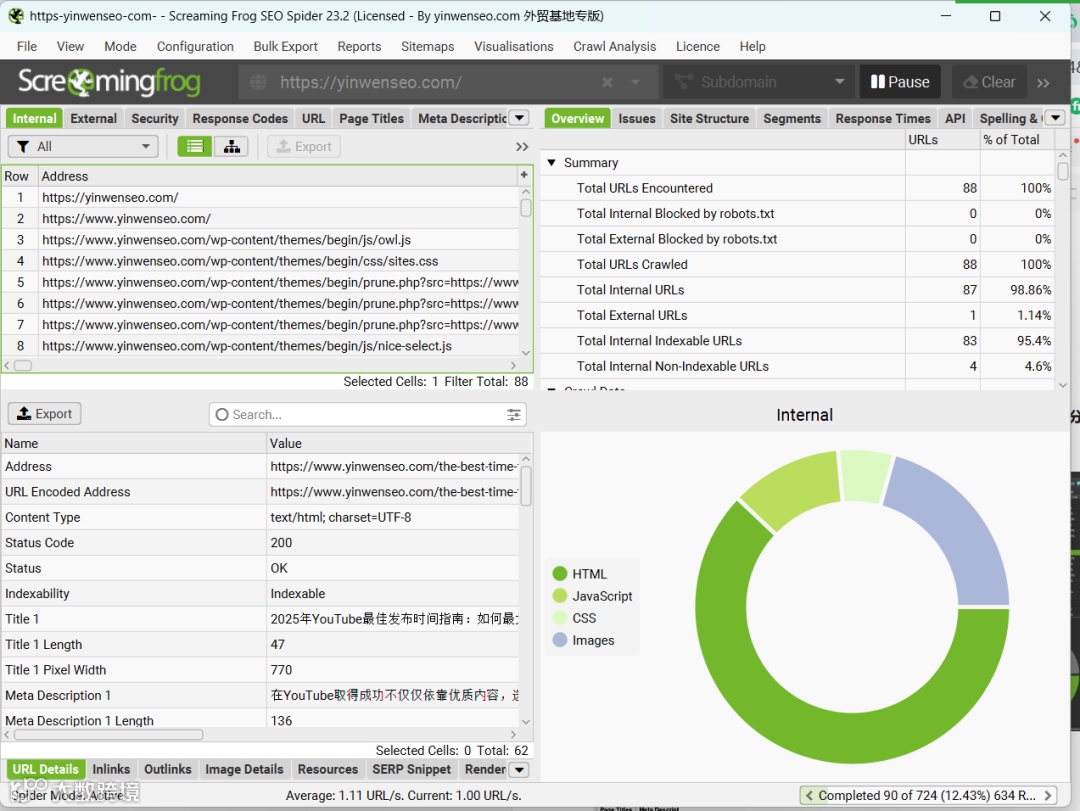Screen dimensions: 1080x811
Task: Go to next crawl progress item arrow
Action: pyautogui.click(x=1048, y=795)
